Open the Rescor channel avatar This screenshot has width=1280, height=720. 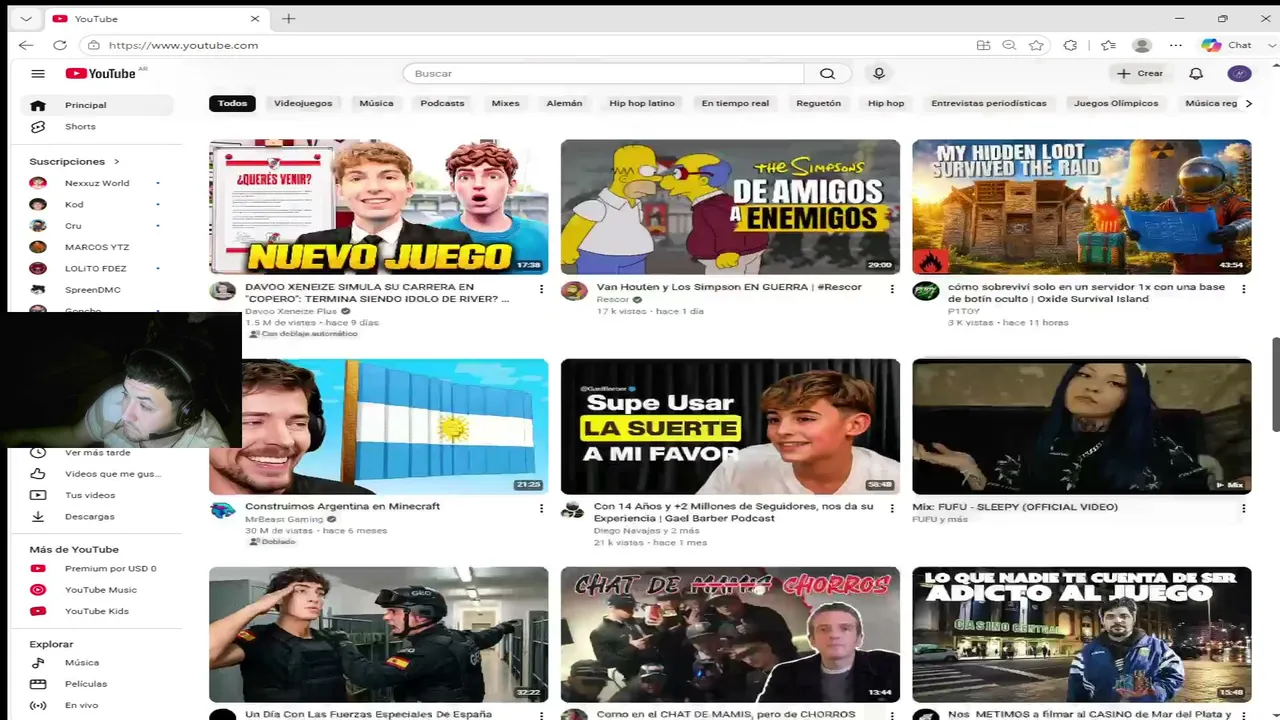[x=574, y=291]
